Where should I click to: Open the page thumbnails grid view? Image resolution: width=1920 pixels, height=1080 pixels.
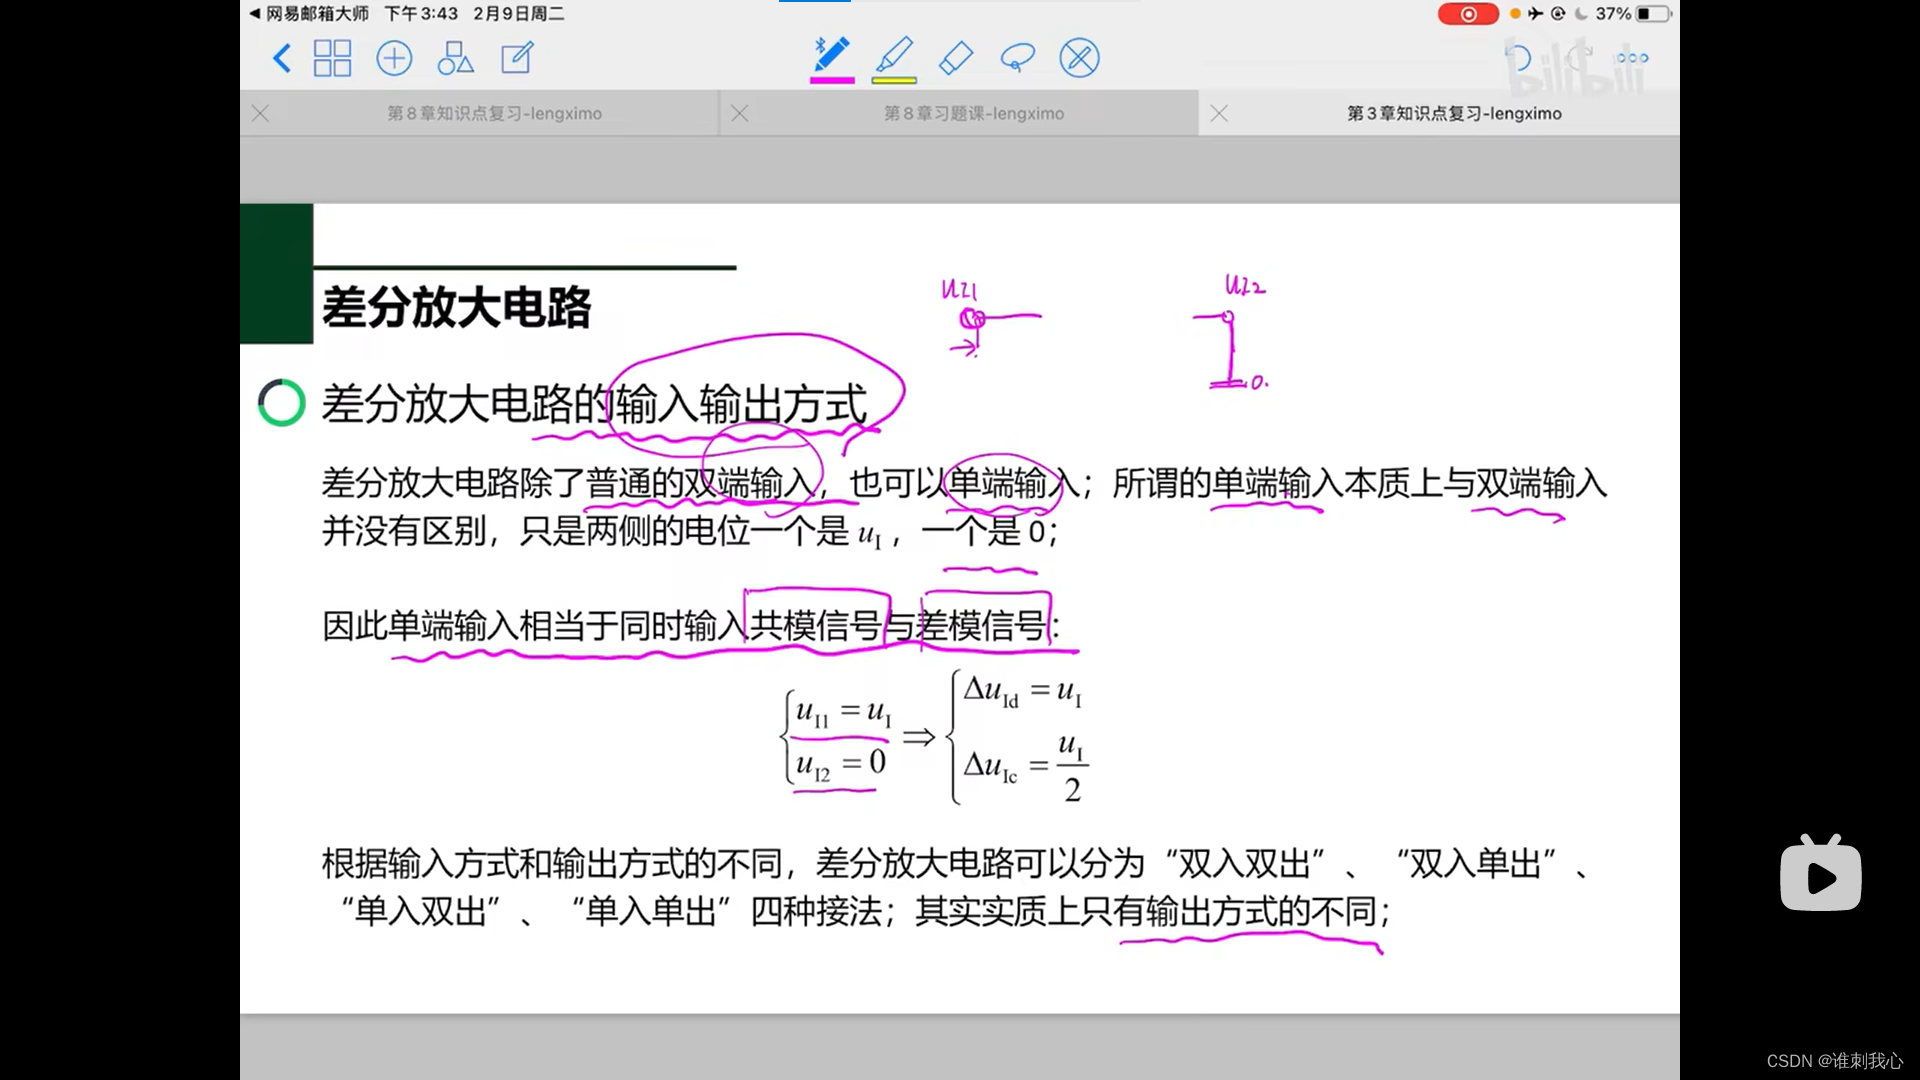pyautogui.click(x=332, y=58)
